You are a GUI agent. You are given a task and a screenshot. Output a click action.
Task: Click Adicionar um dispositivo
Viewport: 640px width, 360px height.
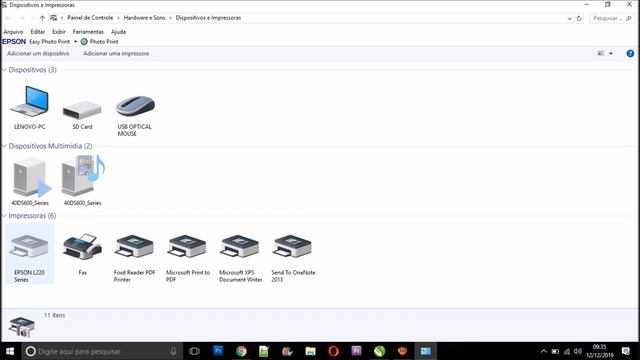tap(38, 53)
